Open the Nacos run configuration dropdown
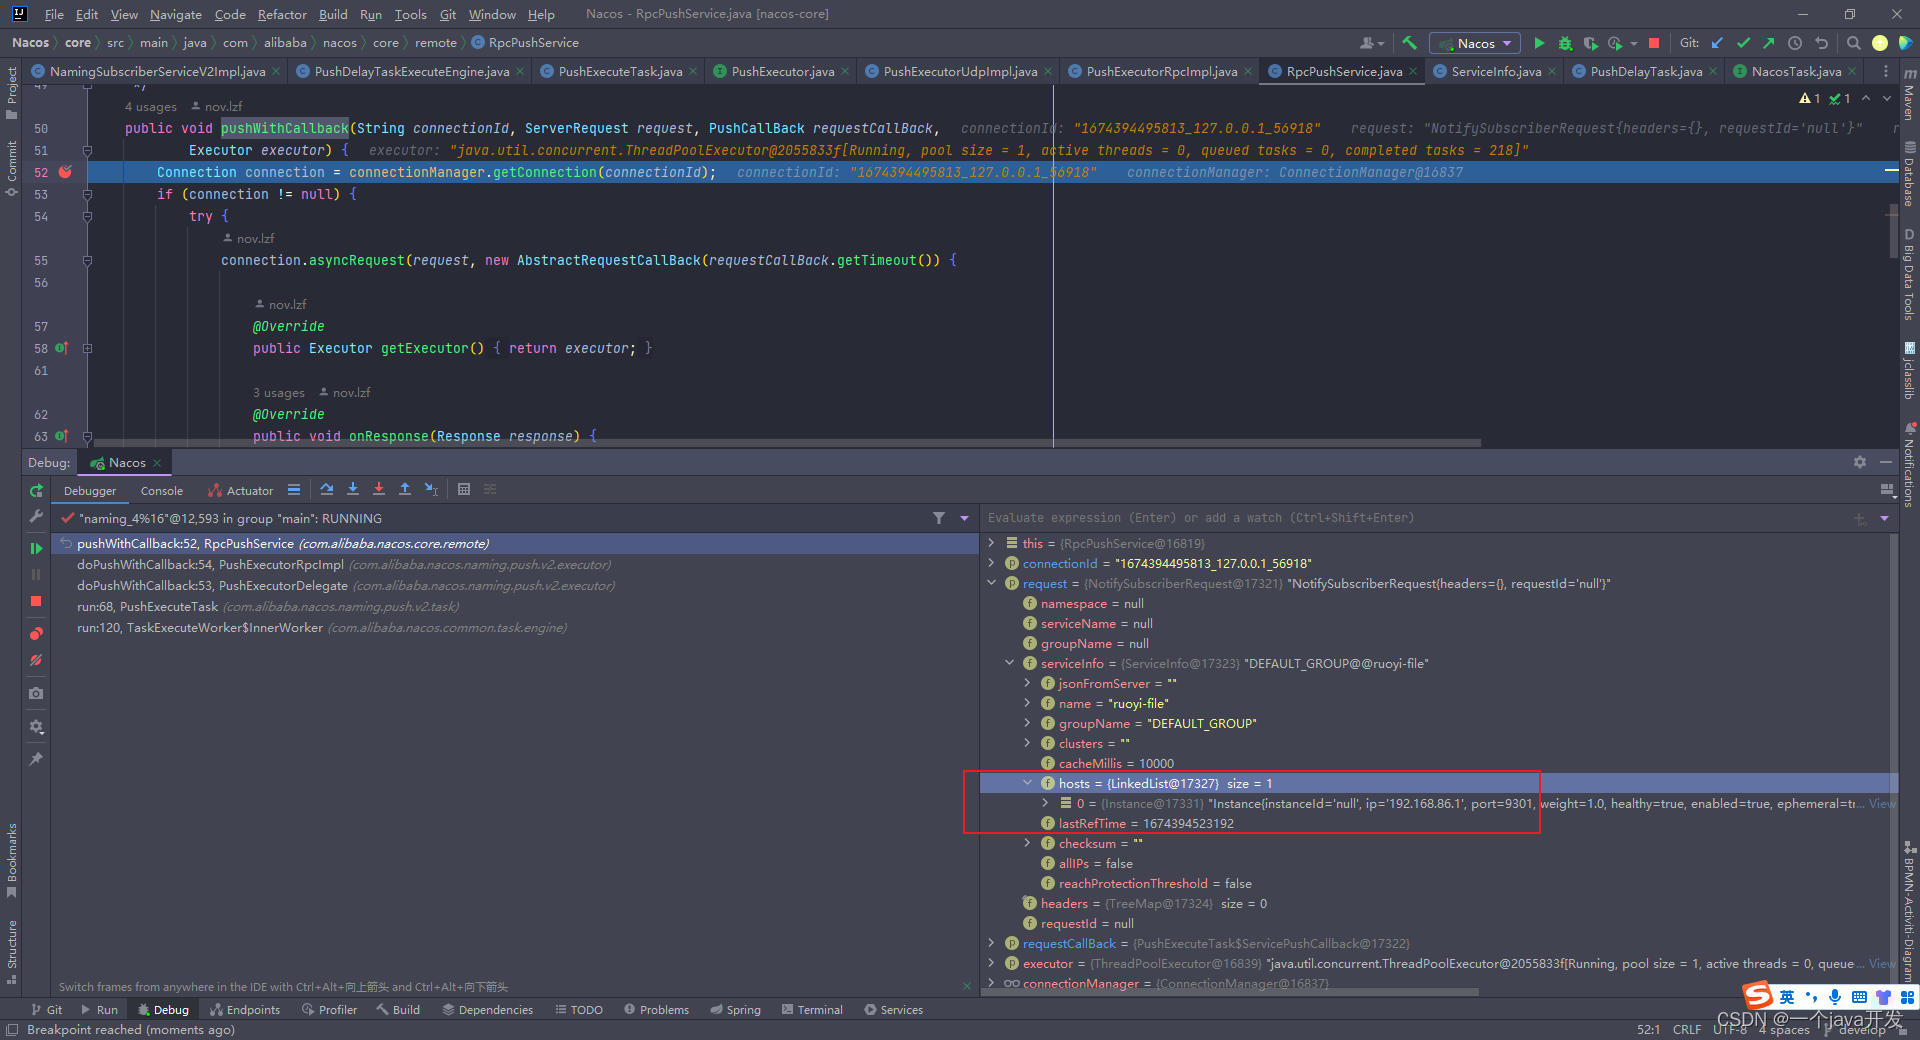This screenshot has width=1920, height=1040. [1476, 43]
